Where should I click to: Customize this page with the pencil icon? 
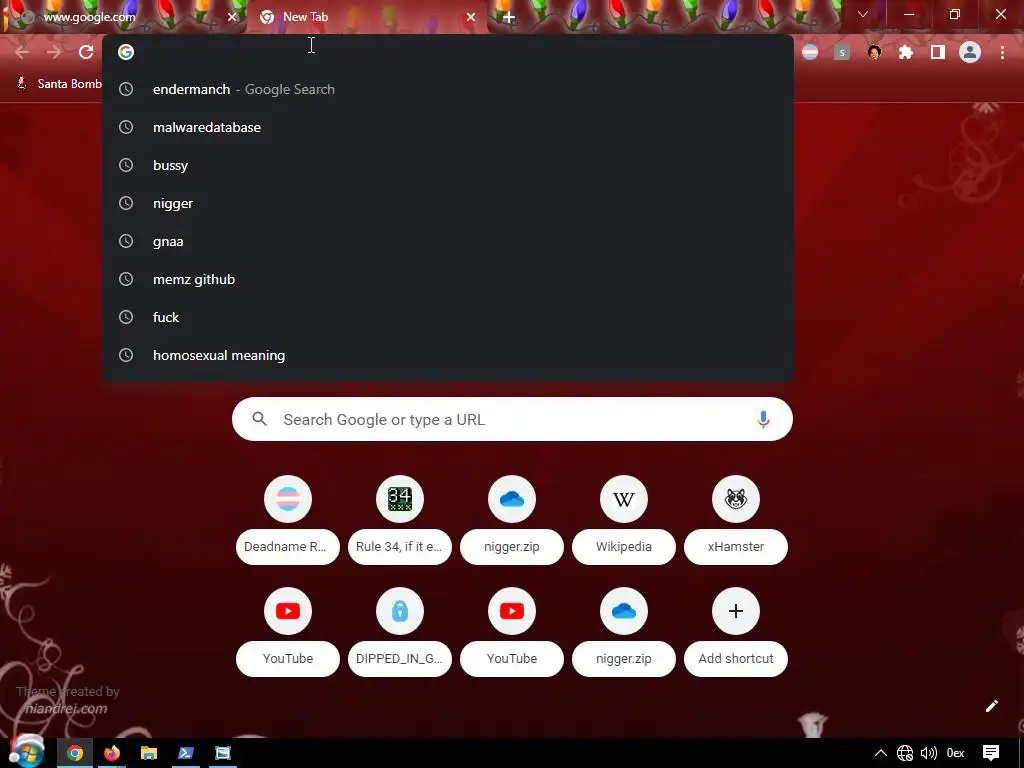pyautogui.click(x=991, y=706)
